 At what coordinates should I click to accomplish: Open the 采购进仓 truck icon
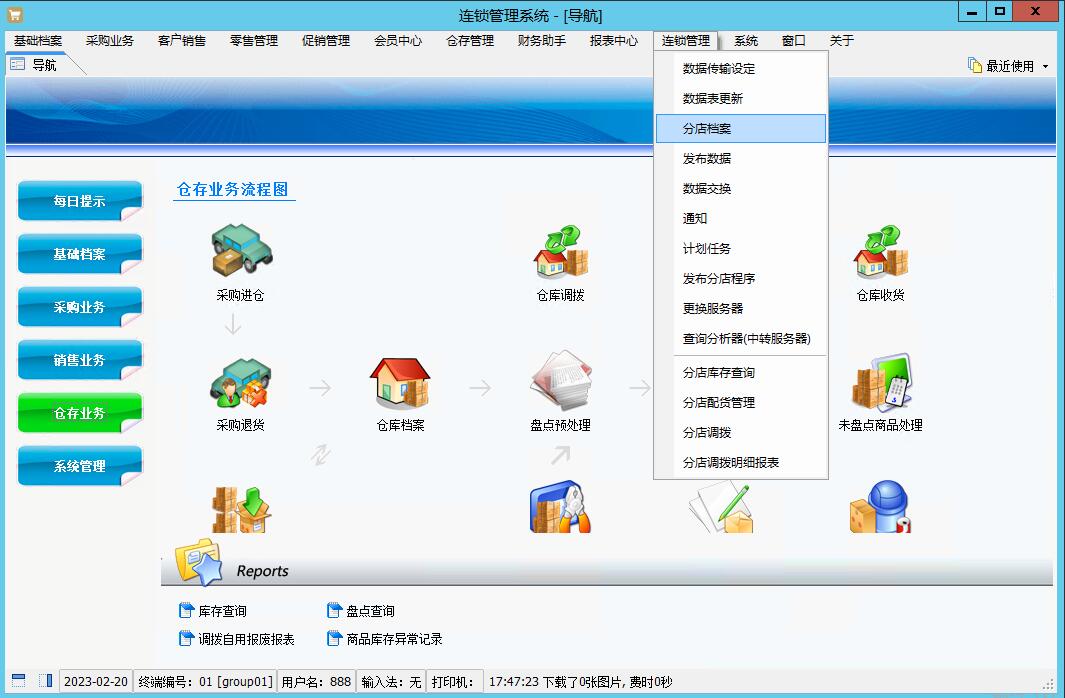click(x=241, y=249)
